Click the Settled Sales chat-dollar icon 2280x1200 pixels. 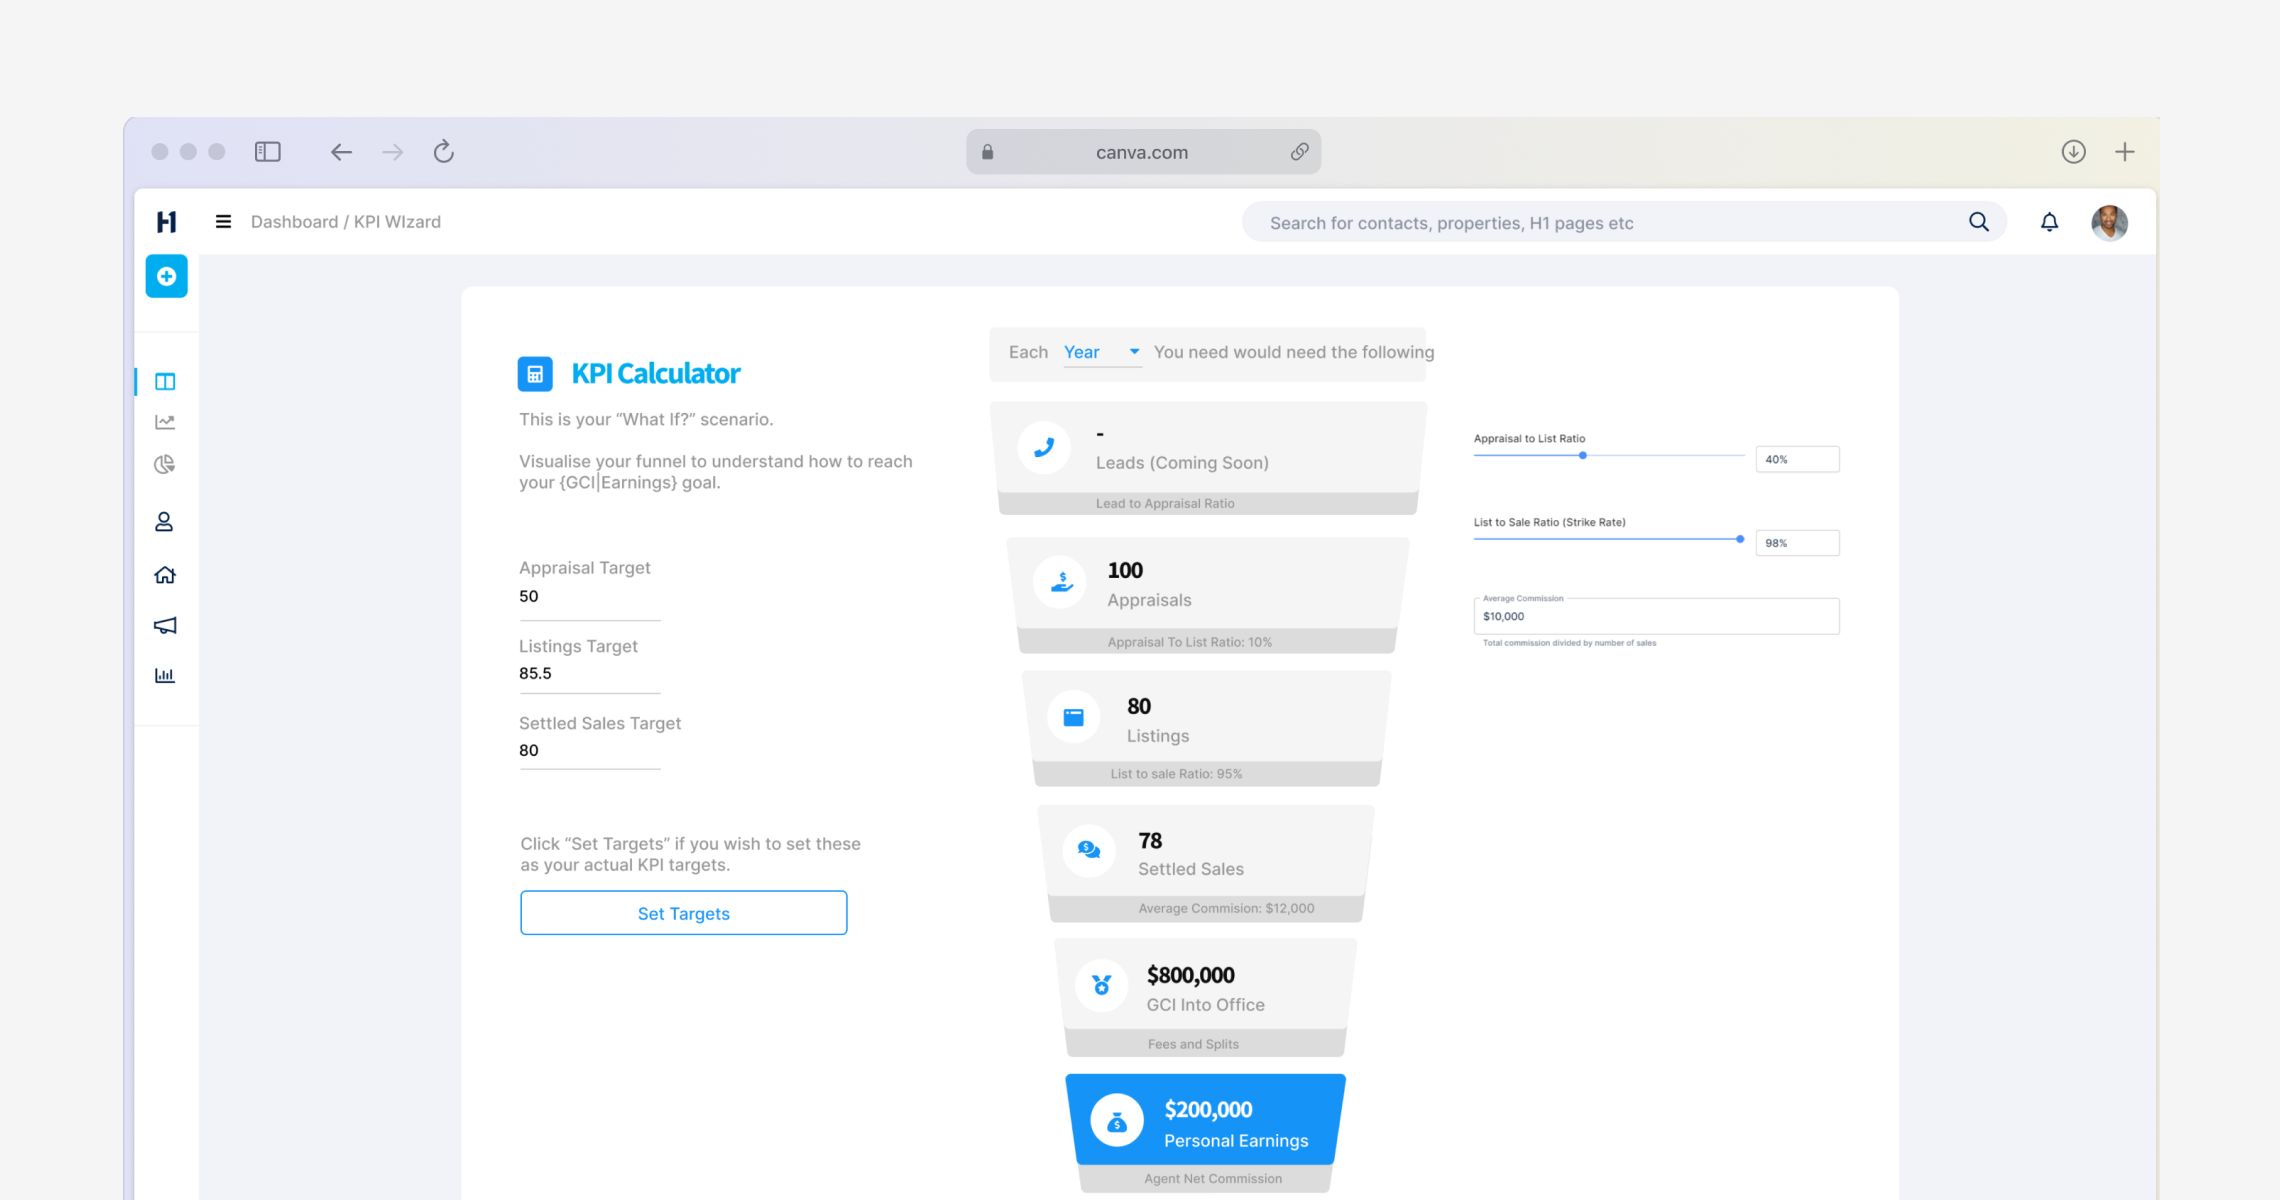point(1089,851)
